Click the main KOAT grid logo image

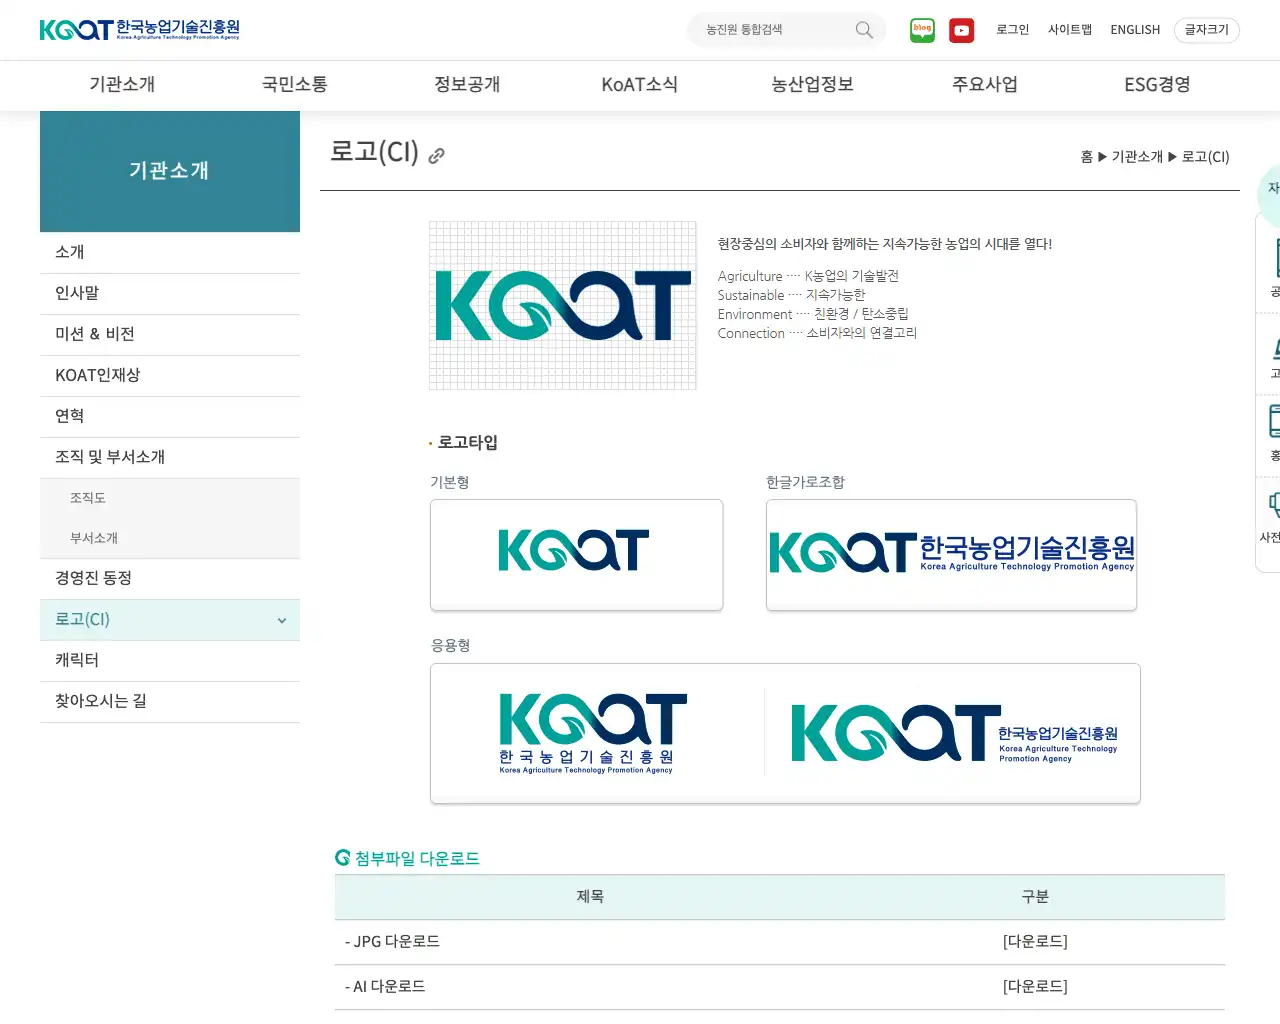coord(563,305)
